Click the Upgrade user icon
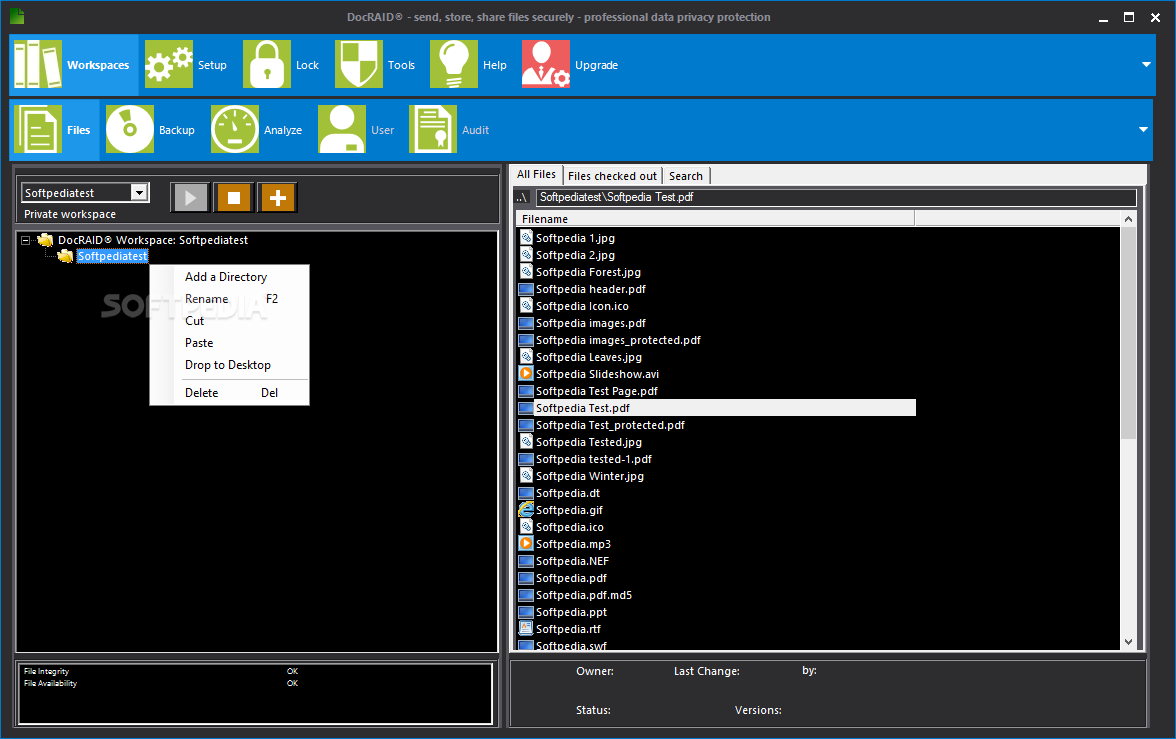Screen dimensions: 1176x739 546,65
